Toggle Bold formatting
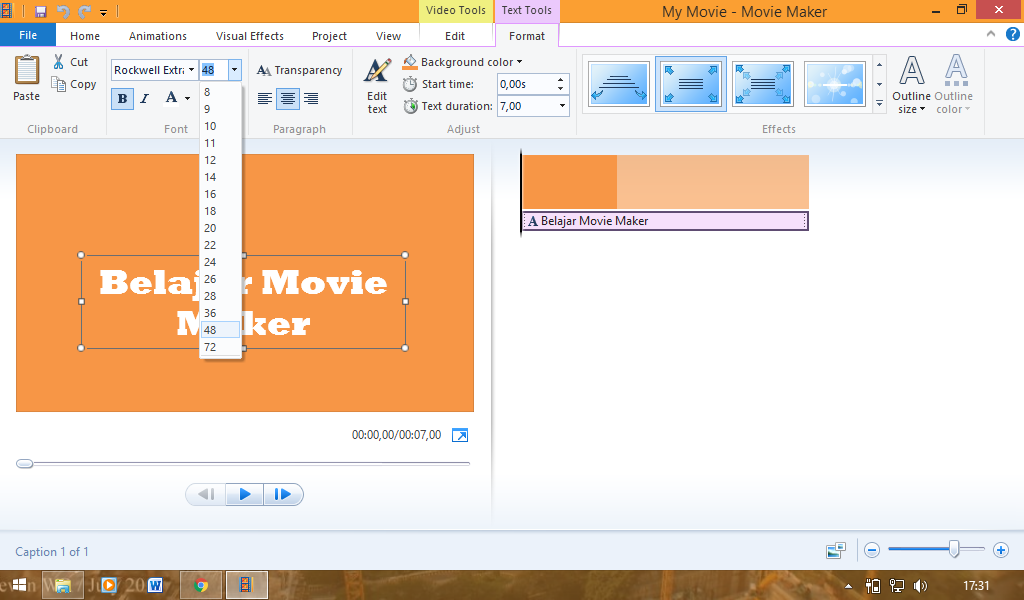1024x600 pixels. [122, 99]
